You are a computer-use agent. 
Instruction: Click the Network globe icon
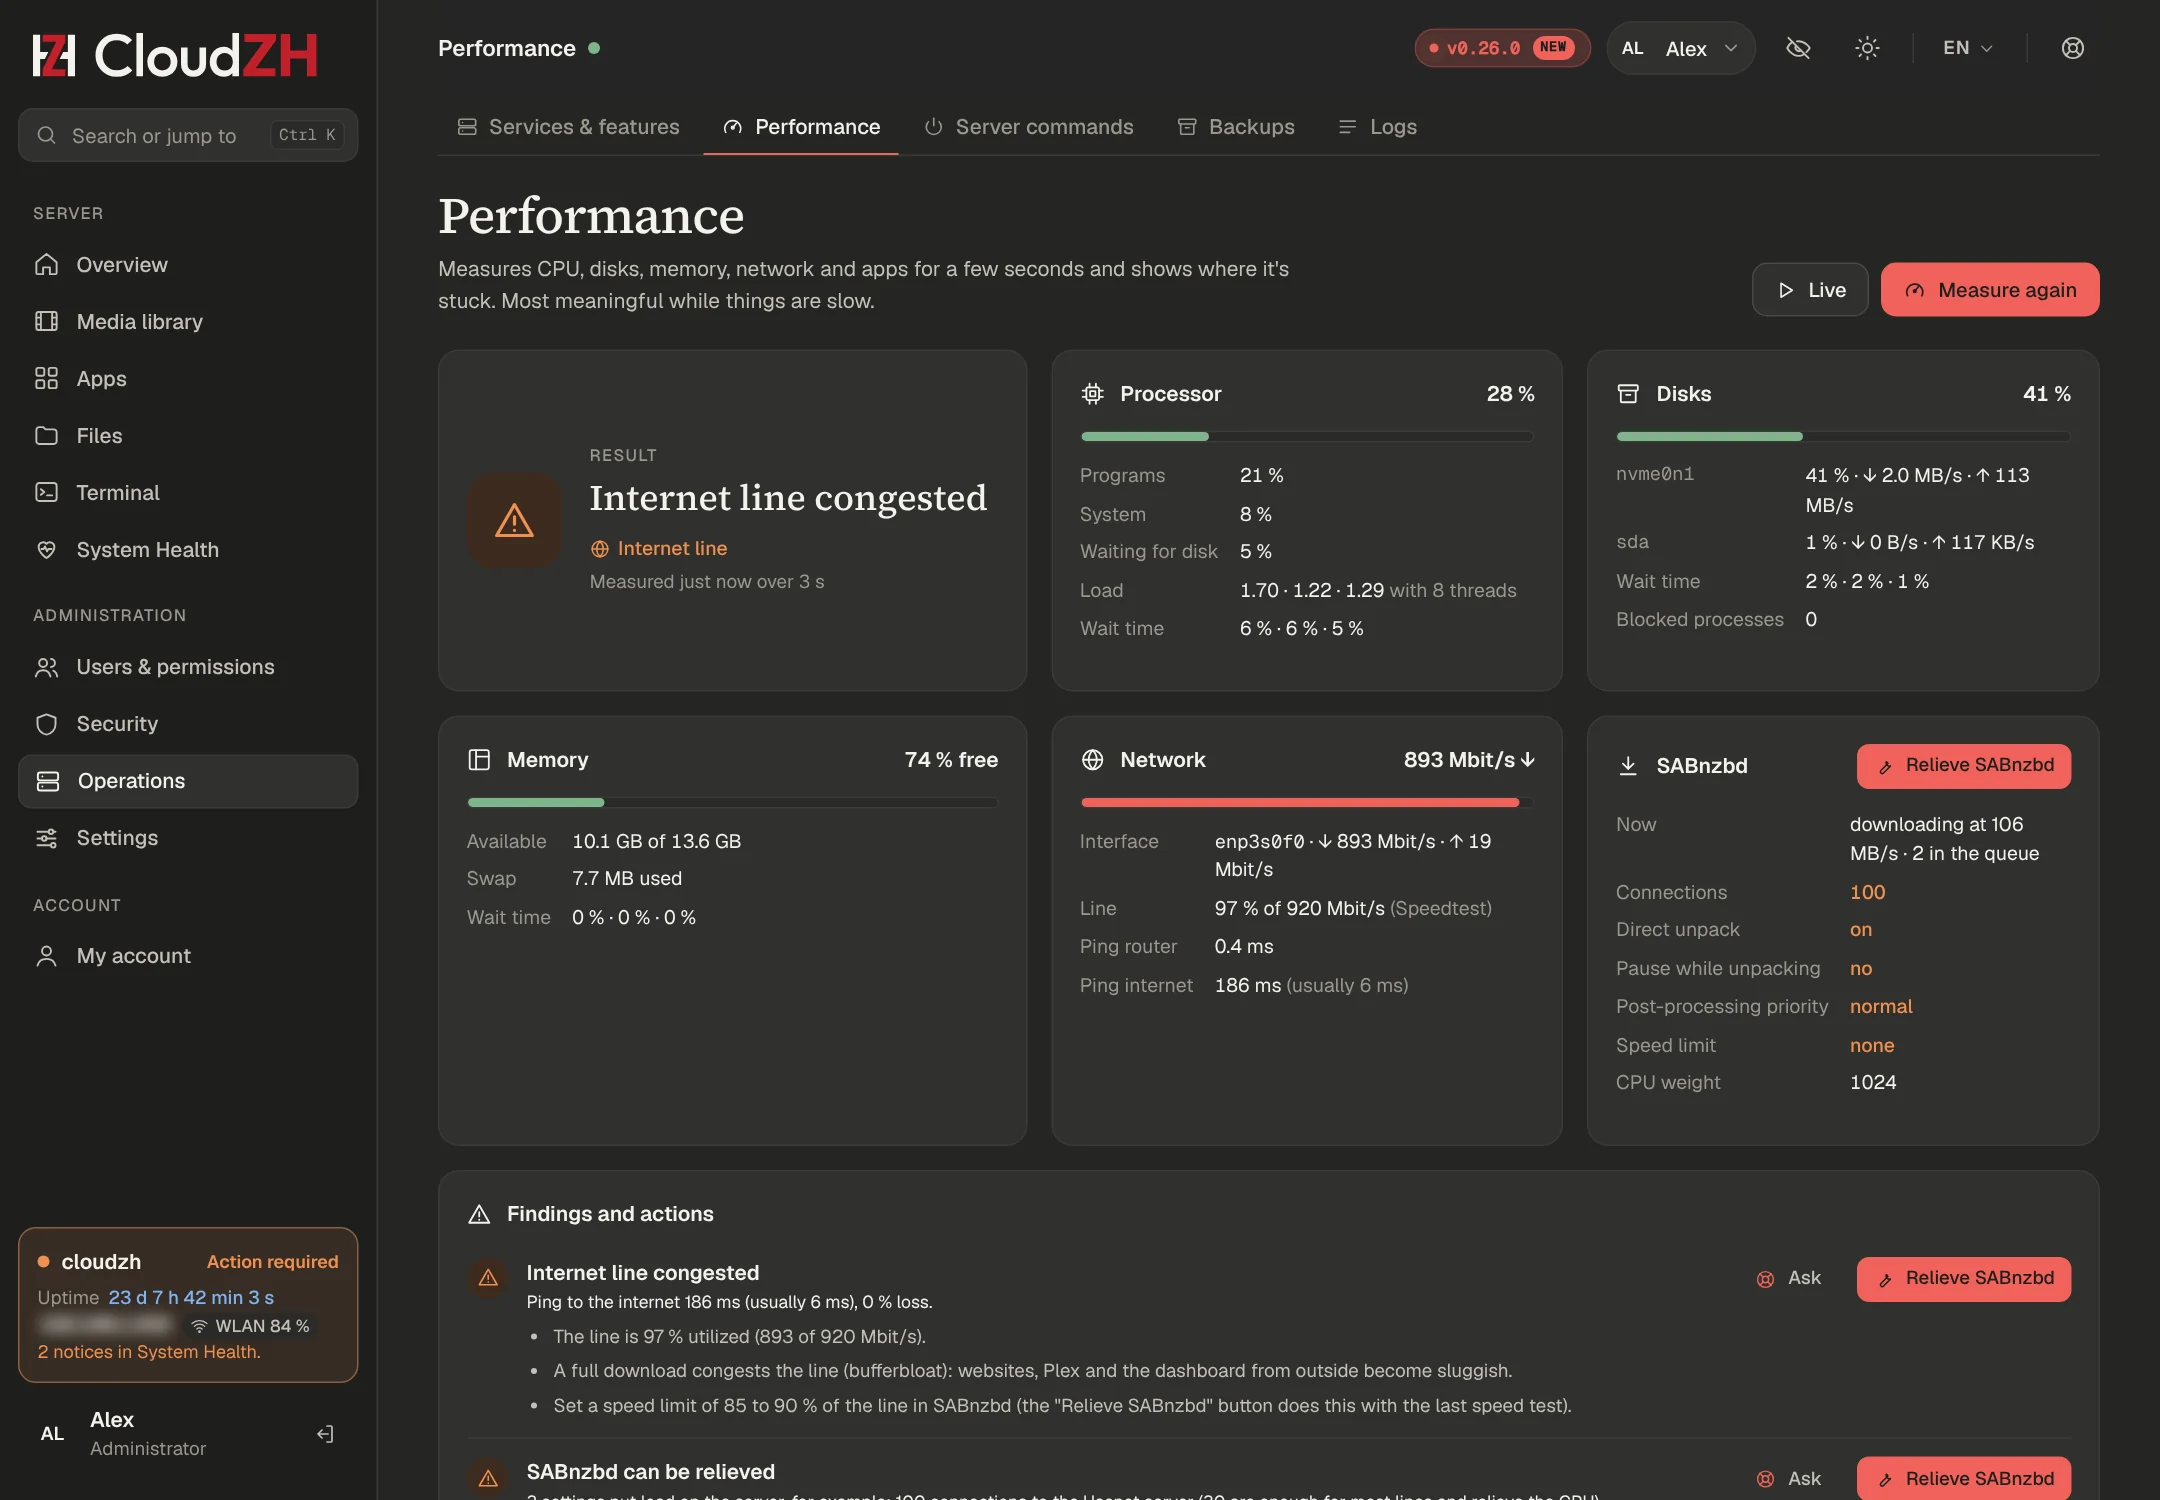[1092, 760]
